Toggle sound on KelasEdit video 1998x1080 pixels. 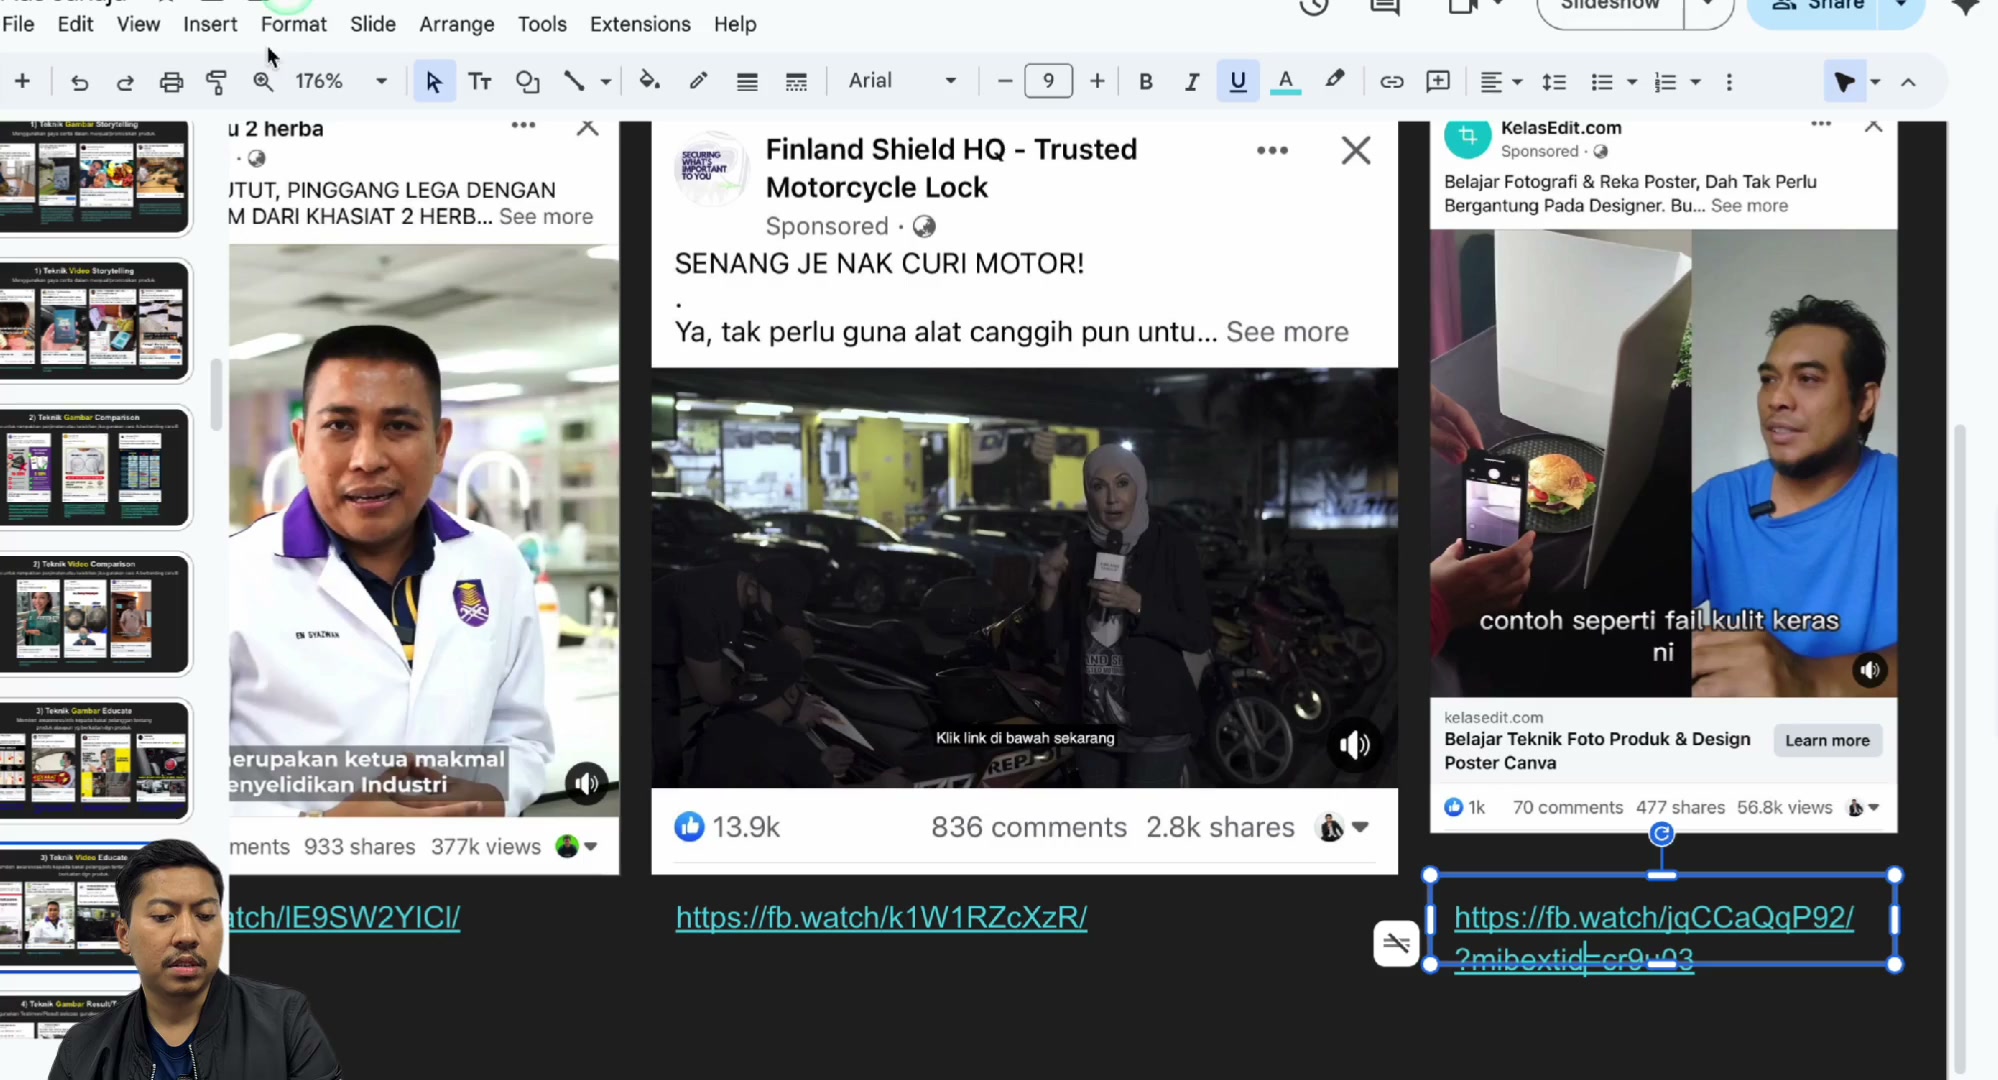(x=1870, y=670)
